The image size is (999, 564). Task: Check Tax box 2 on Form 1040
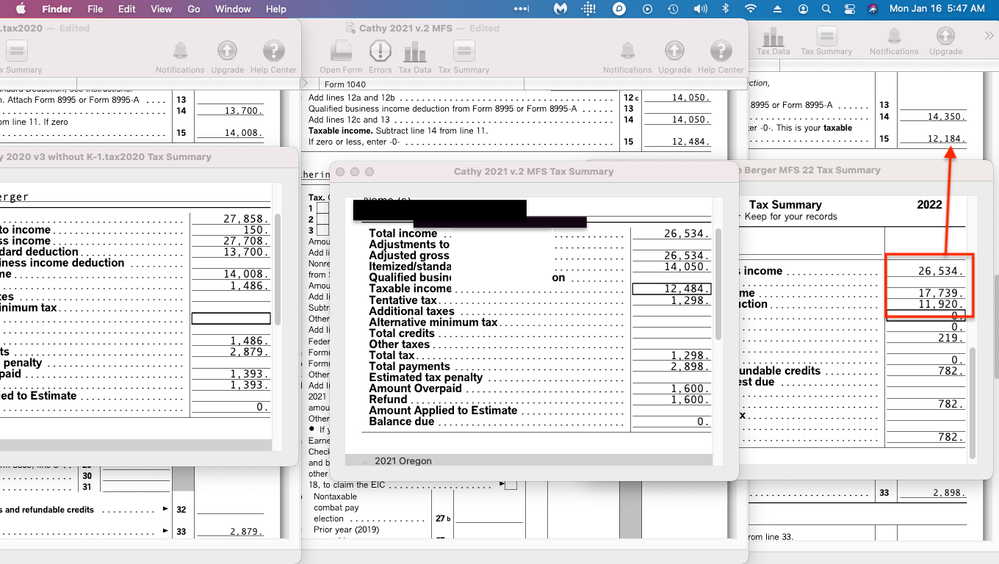pos(323,219)
